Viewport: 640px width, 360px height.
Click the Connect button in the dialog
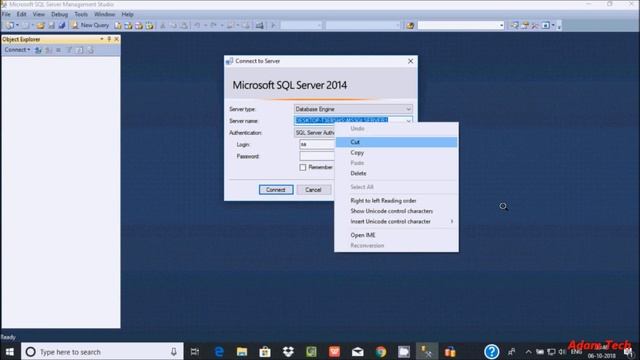[276, 190]
